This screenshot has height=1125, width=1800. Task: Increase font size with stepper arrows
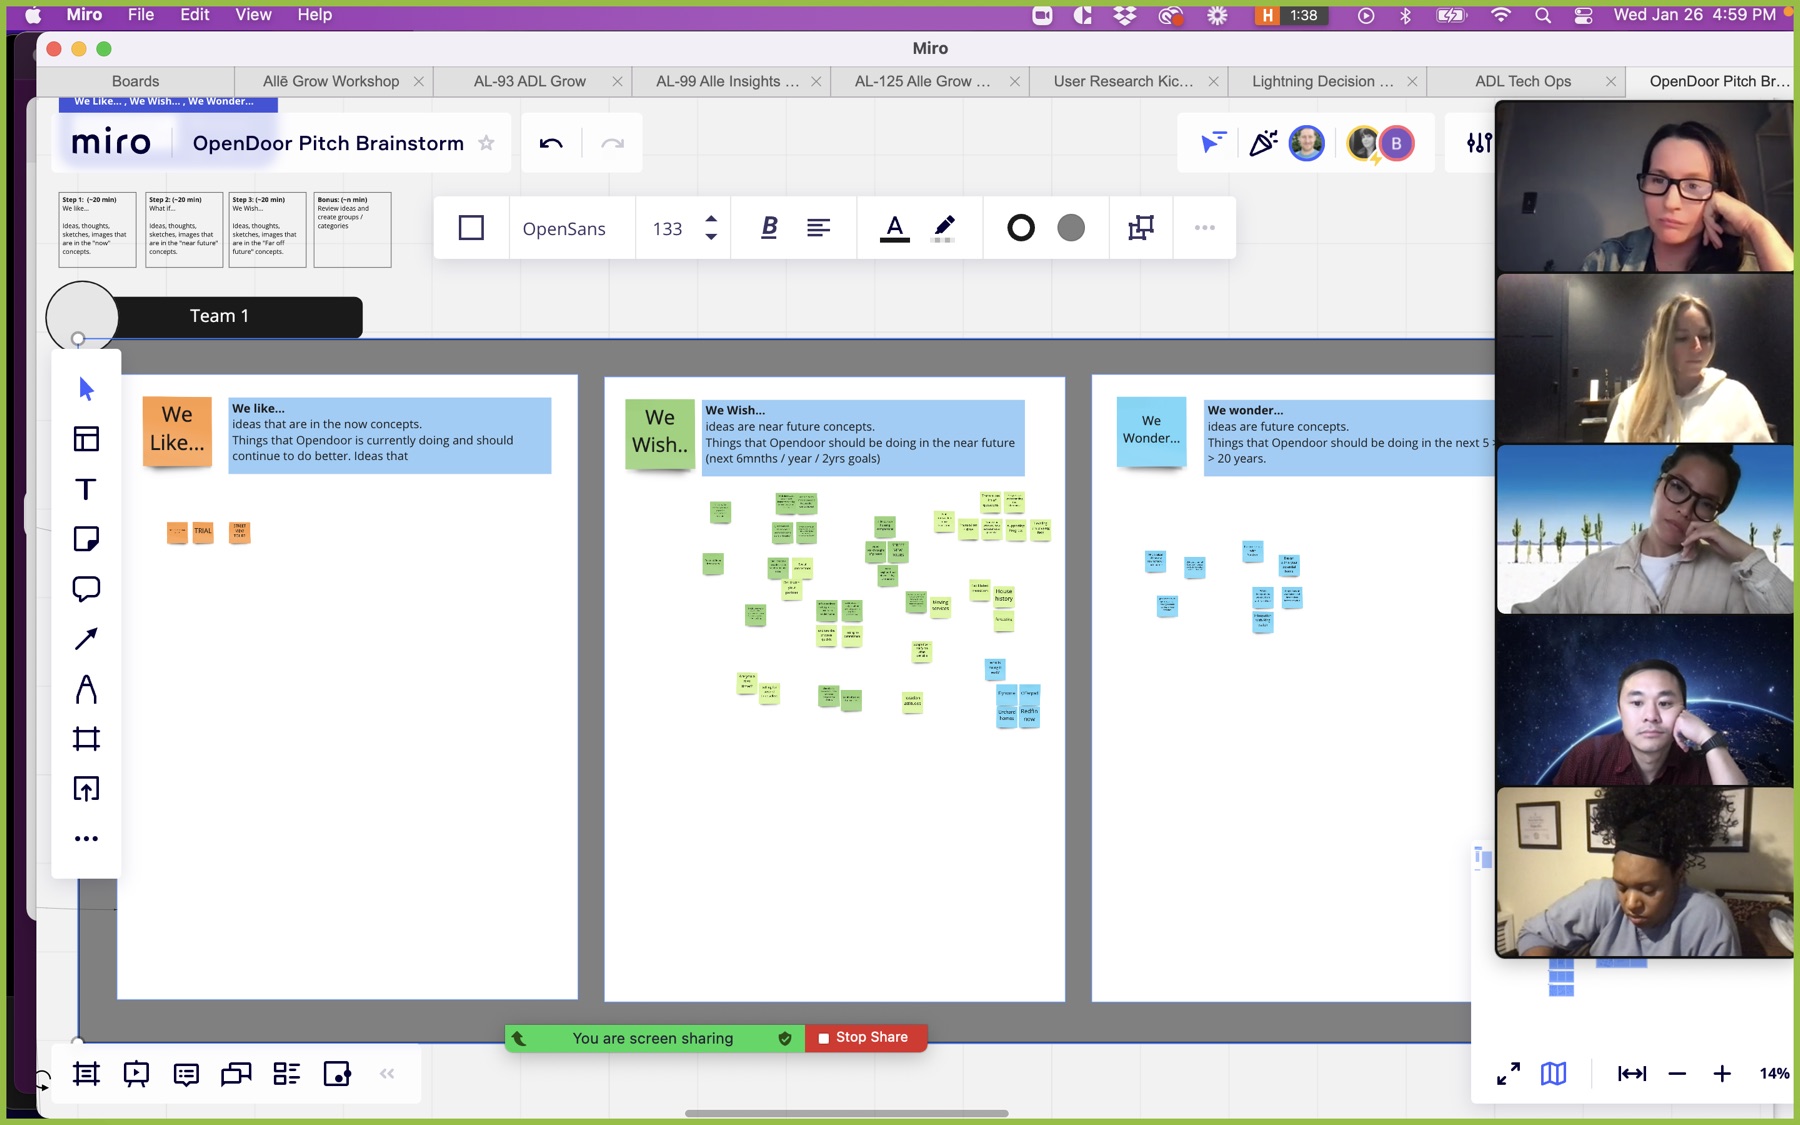711,219
